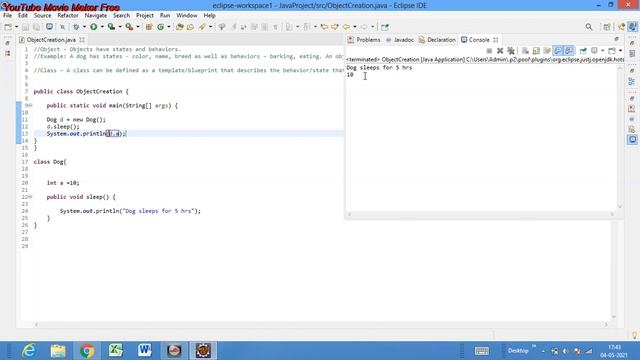Click the Back navigation arrow icon
Viewport: 640px width, 360px height.
tap(346, 27)
